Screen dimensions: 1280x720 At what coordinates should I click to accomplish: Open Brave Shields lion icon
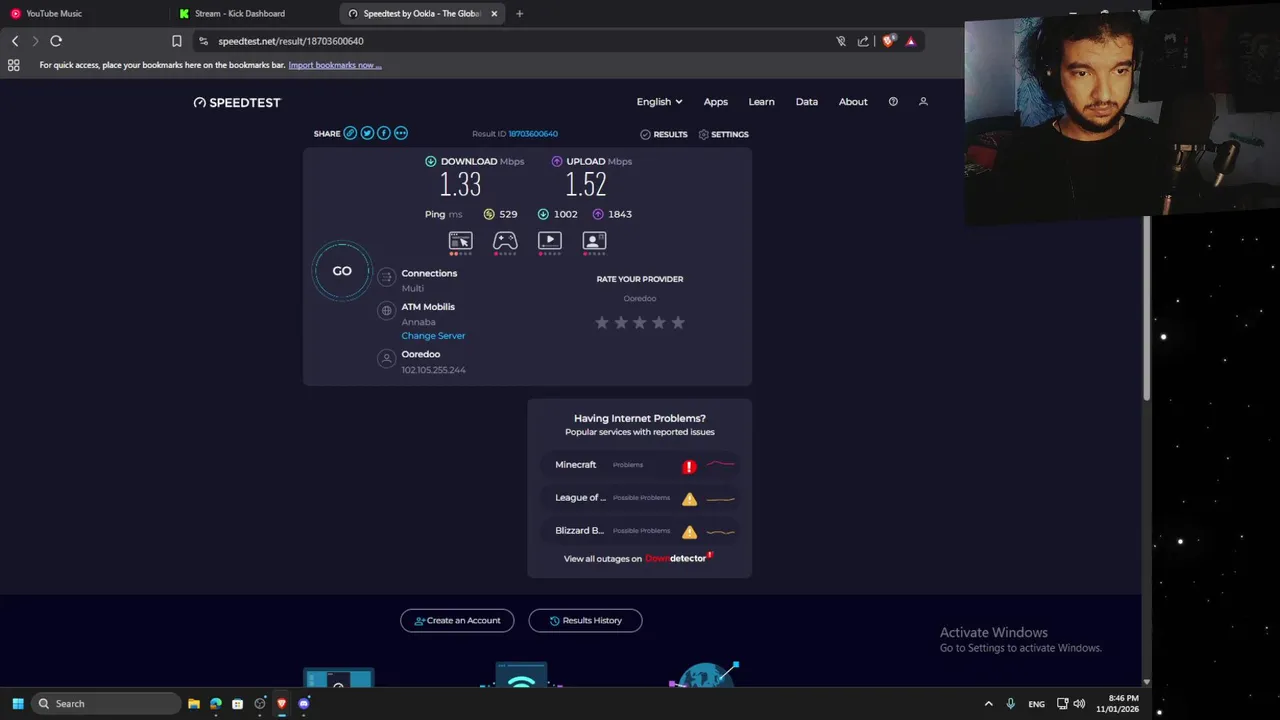(888, 41)
